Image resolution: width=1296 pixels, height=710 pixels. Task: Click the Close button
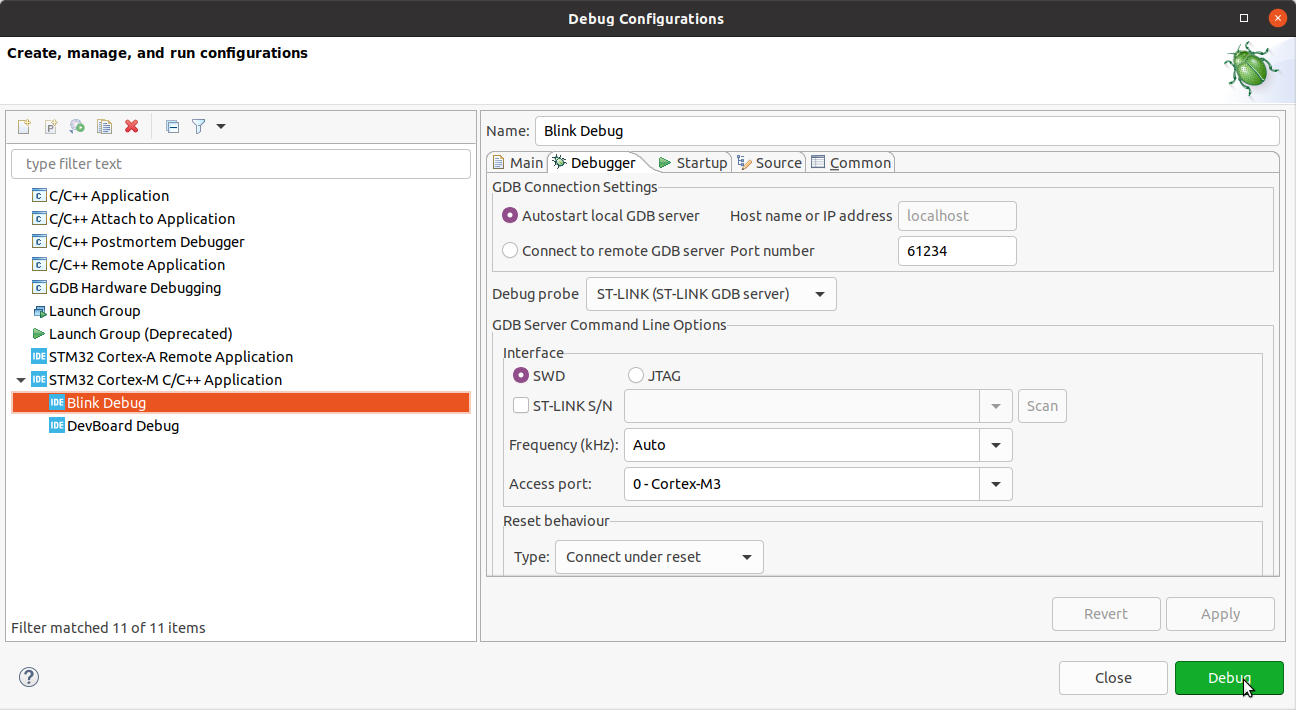pyautogui.click(x=1113, y=678)
